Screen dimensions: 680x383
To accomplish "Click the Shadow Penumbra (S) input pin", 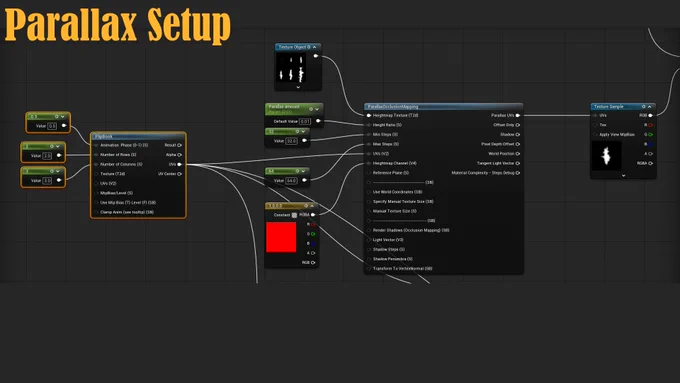I will [x=369, y=259].
